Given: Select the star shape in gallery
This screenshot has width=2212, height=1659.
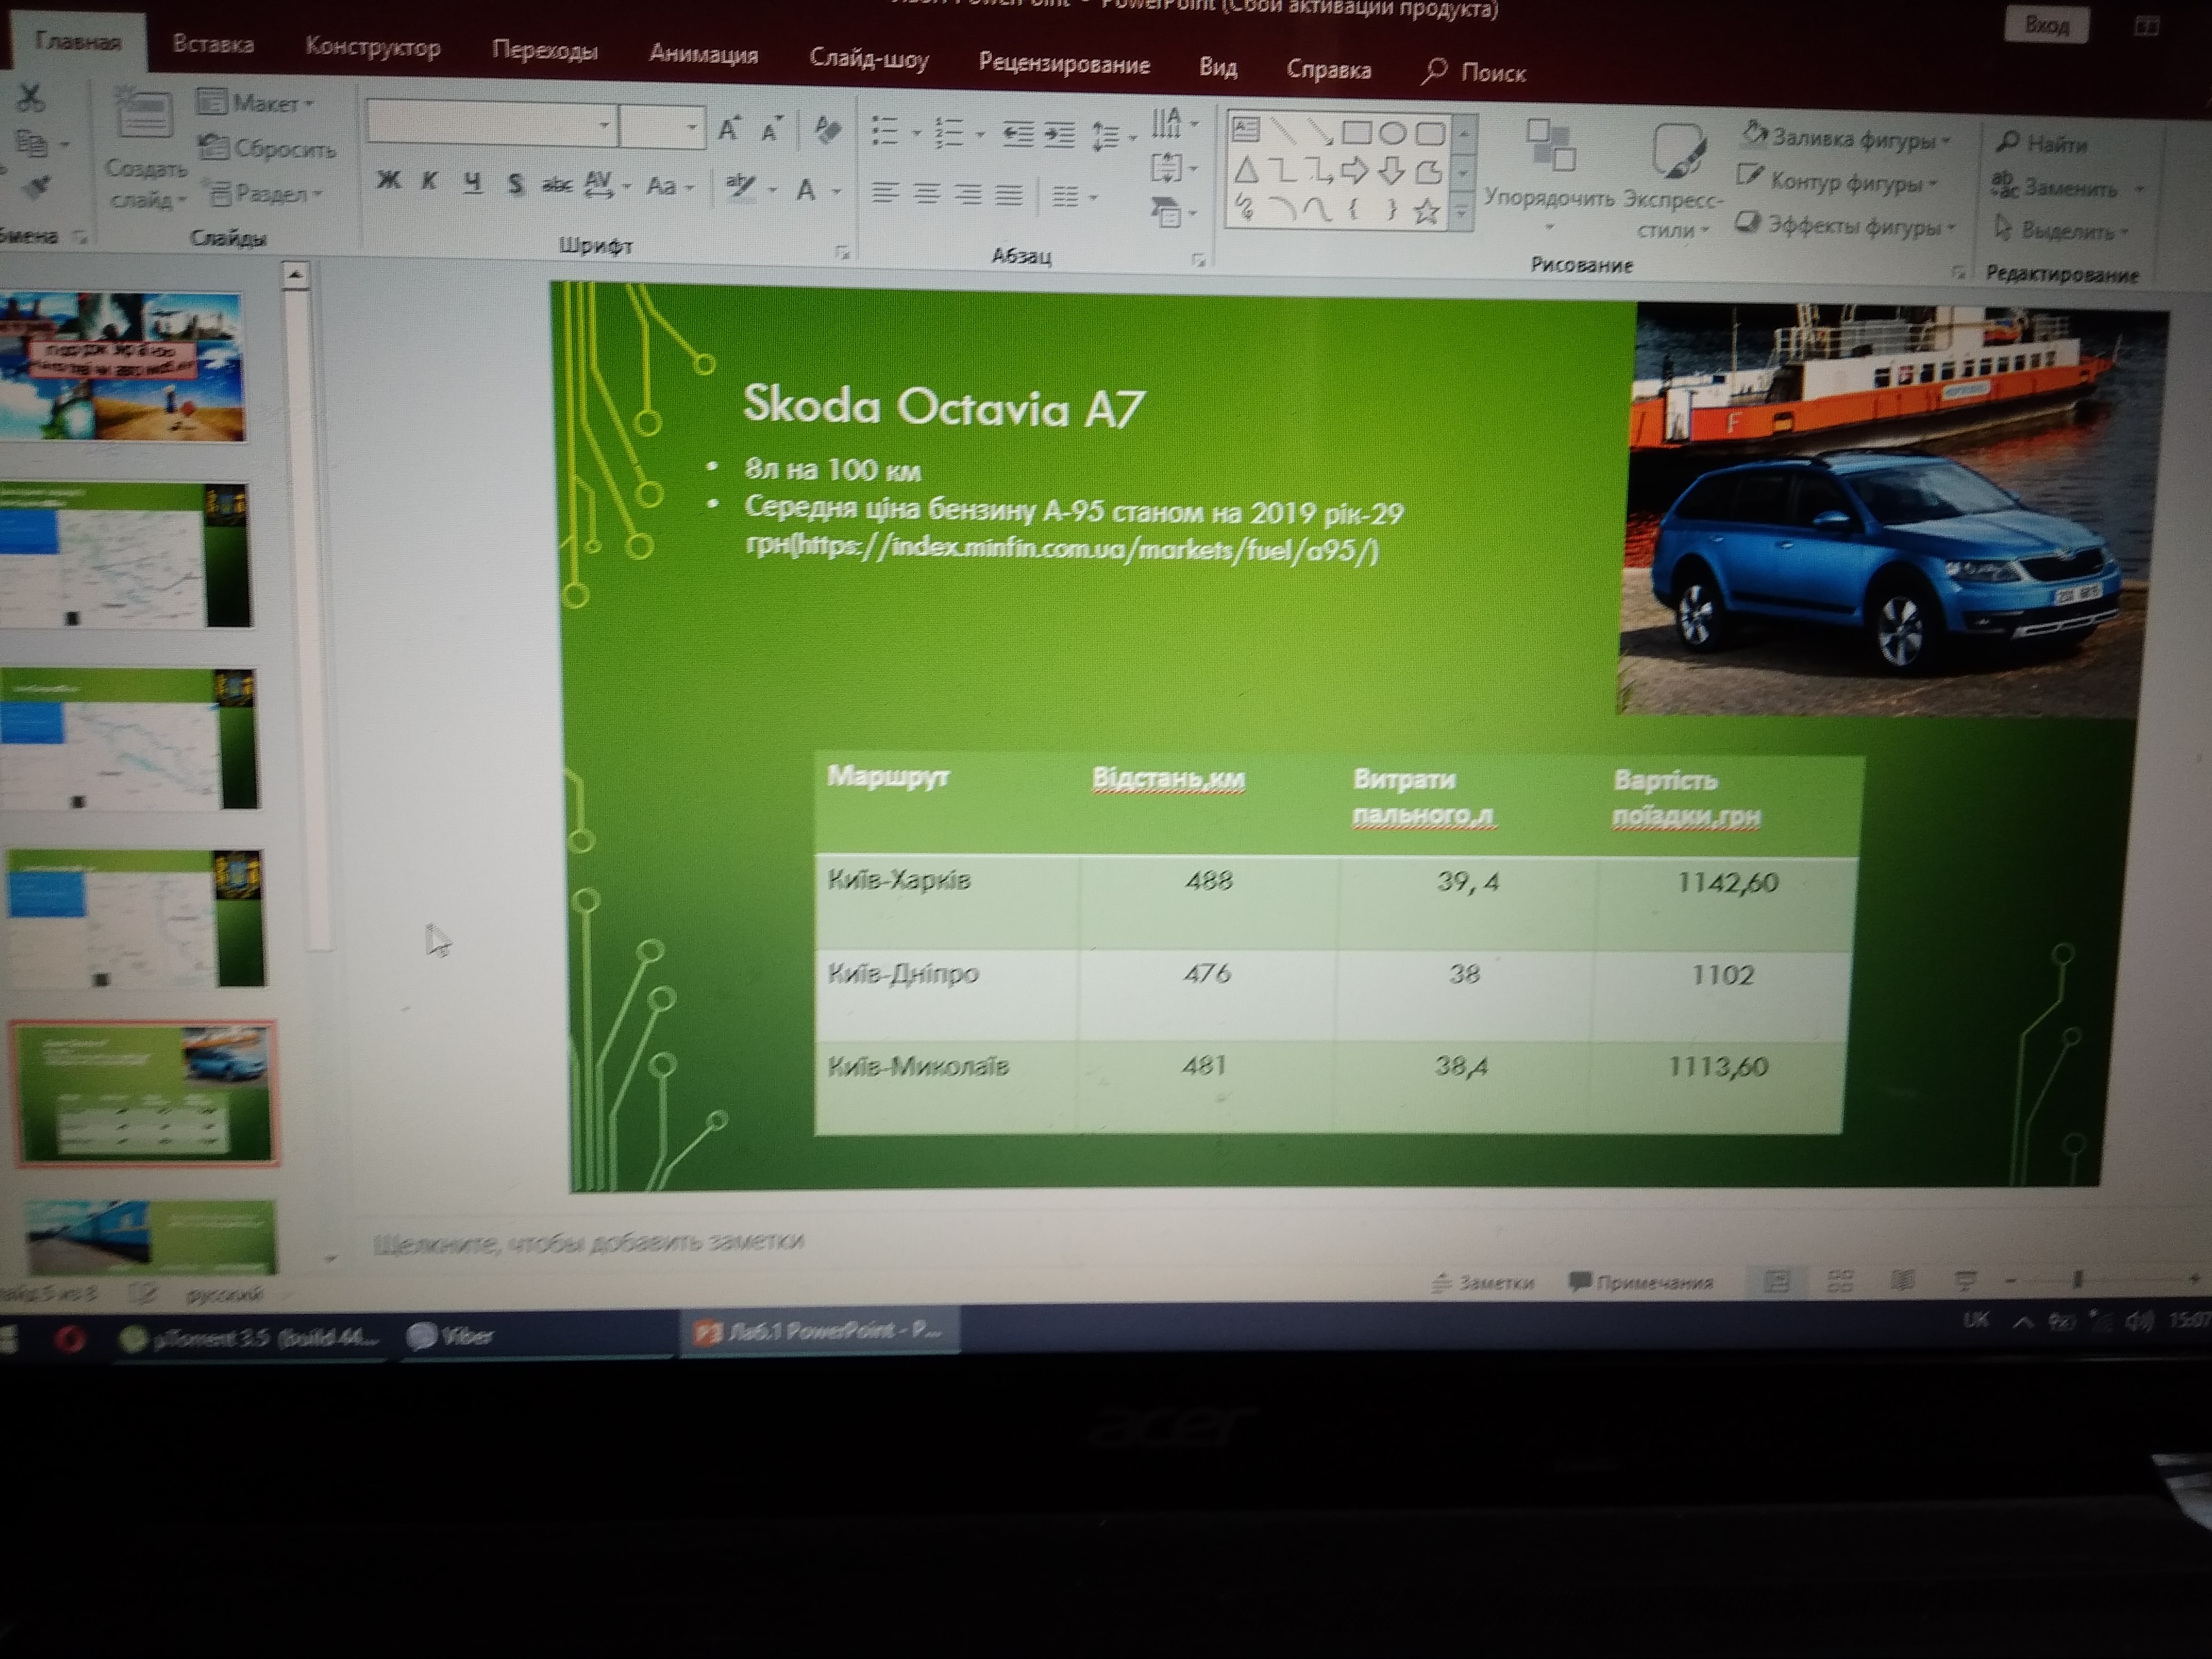Looking at the screenshot, I should 1426,211.
